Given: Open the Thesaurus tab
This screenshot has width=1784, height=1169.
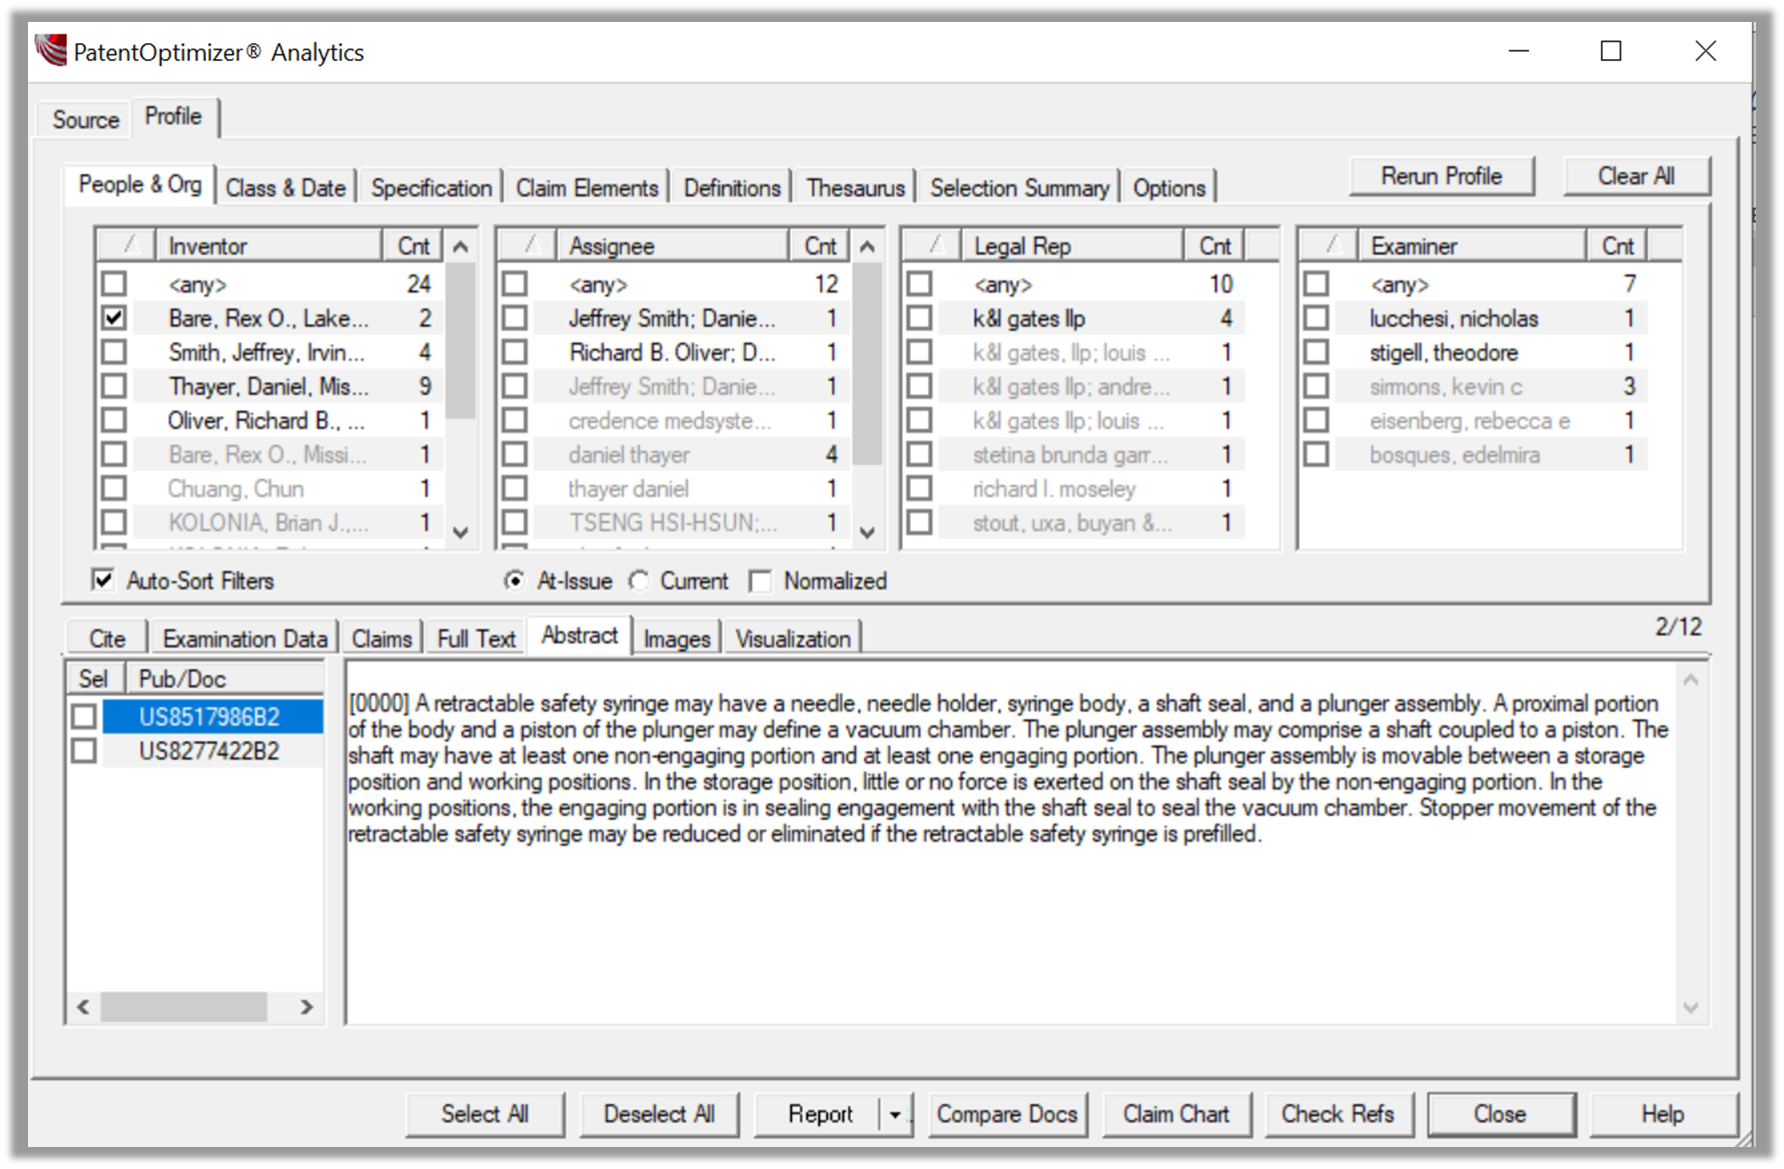Looking at the screenshot, I should (x=855, y=188).
